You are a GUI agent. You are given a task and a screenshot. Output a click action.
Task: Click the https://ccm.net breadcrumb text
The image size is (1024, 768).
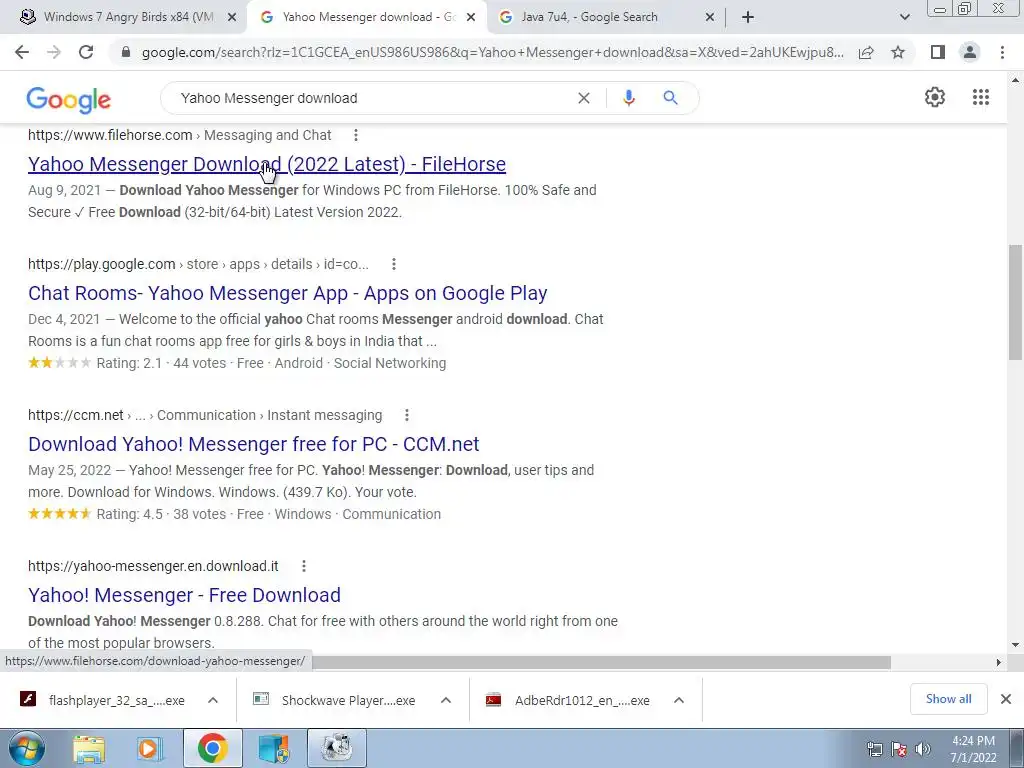[x=76, y=415]
